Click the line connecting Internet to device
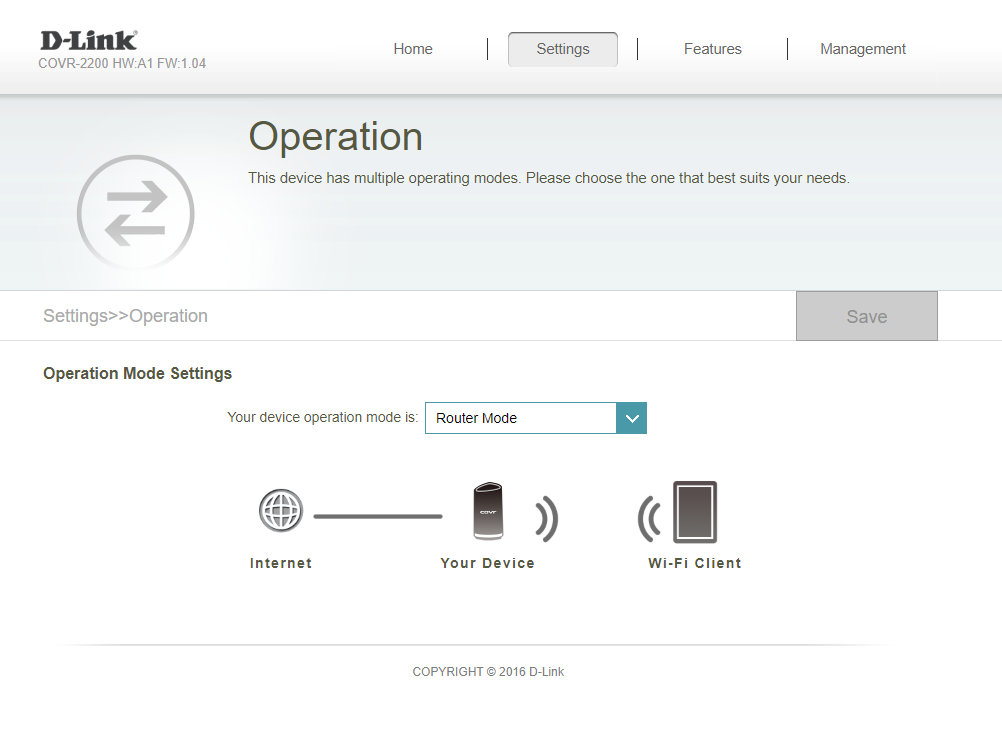Image resolution: width=1002 pixels, height=749 pixels. (377, 516)
